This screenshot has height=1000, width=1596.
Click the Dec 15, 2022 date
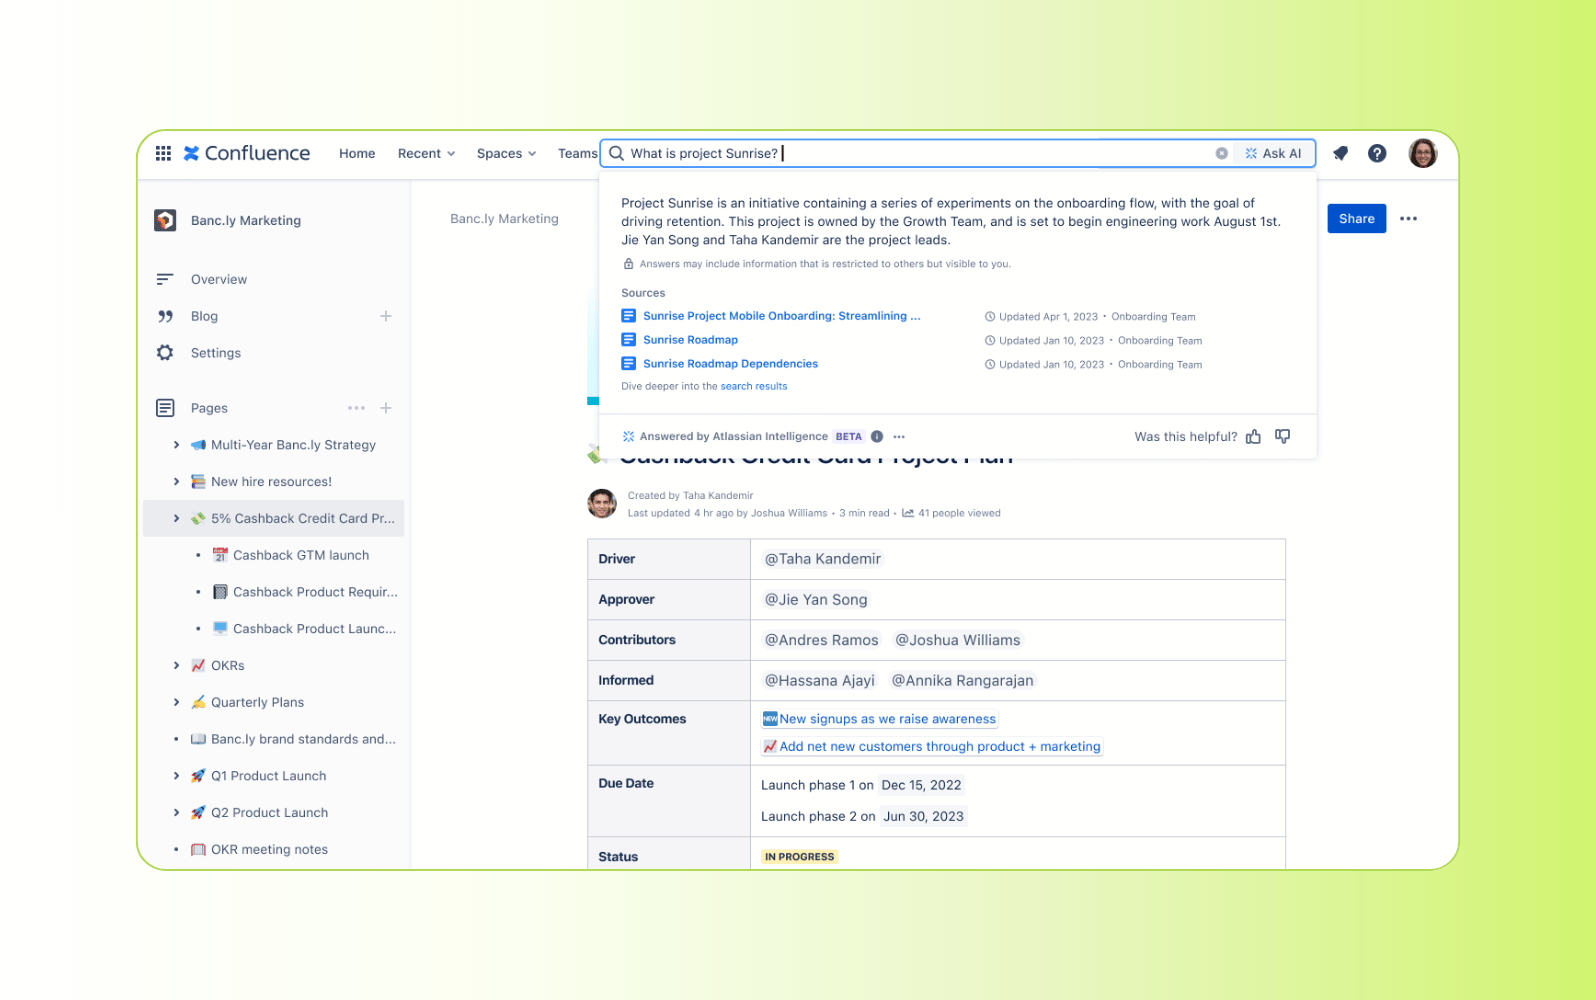pyautogui.click(x=921, y=785)
